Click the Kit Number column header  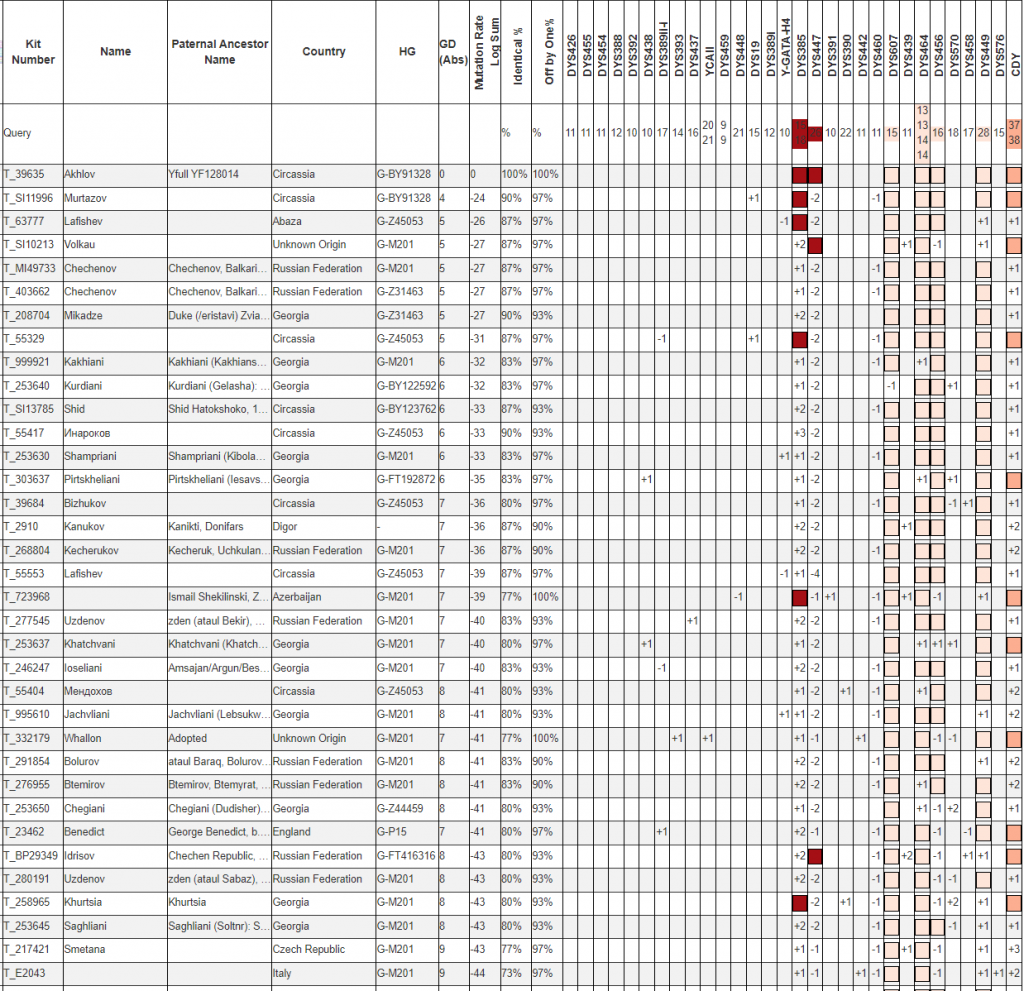(33, 52)
